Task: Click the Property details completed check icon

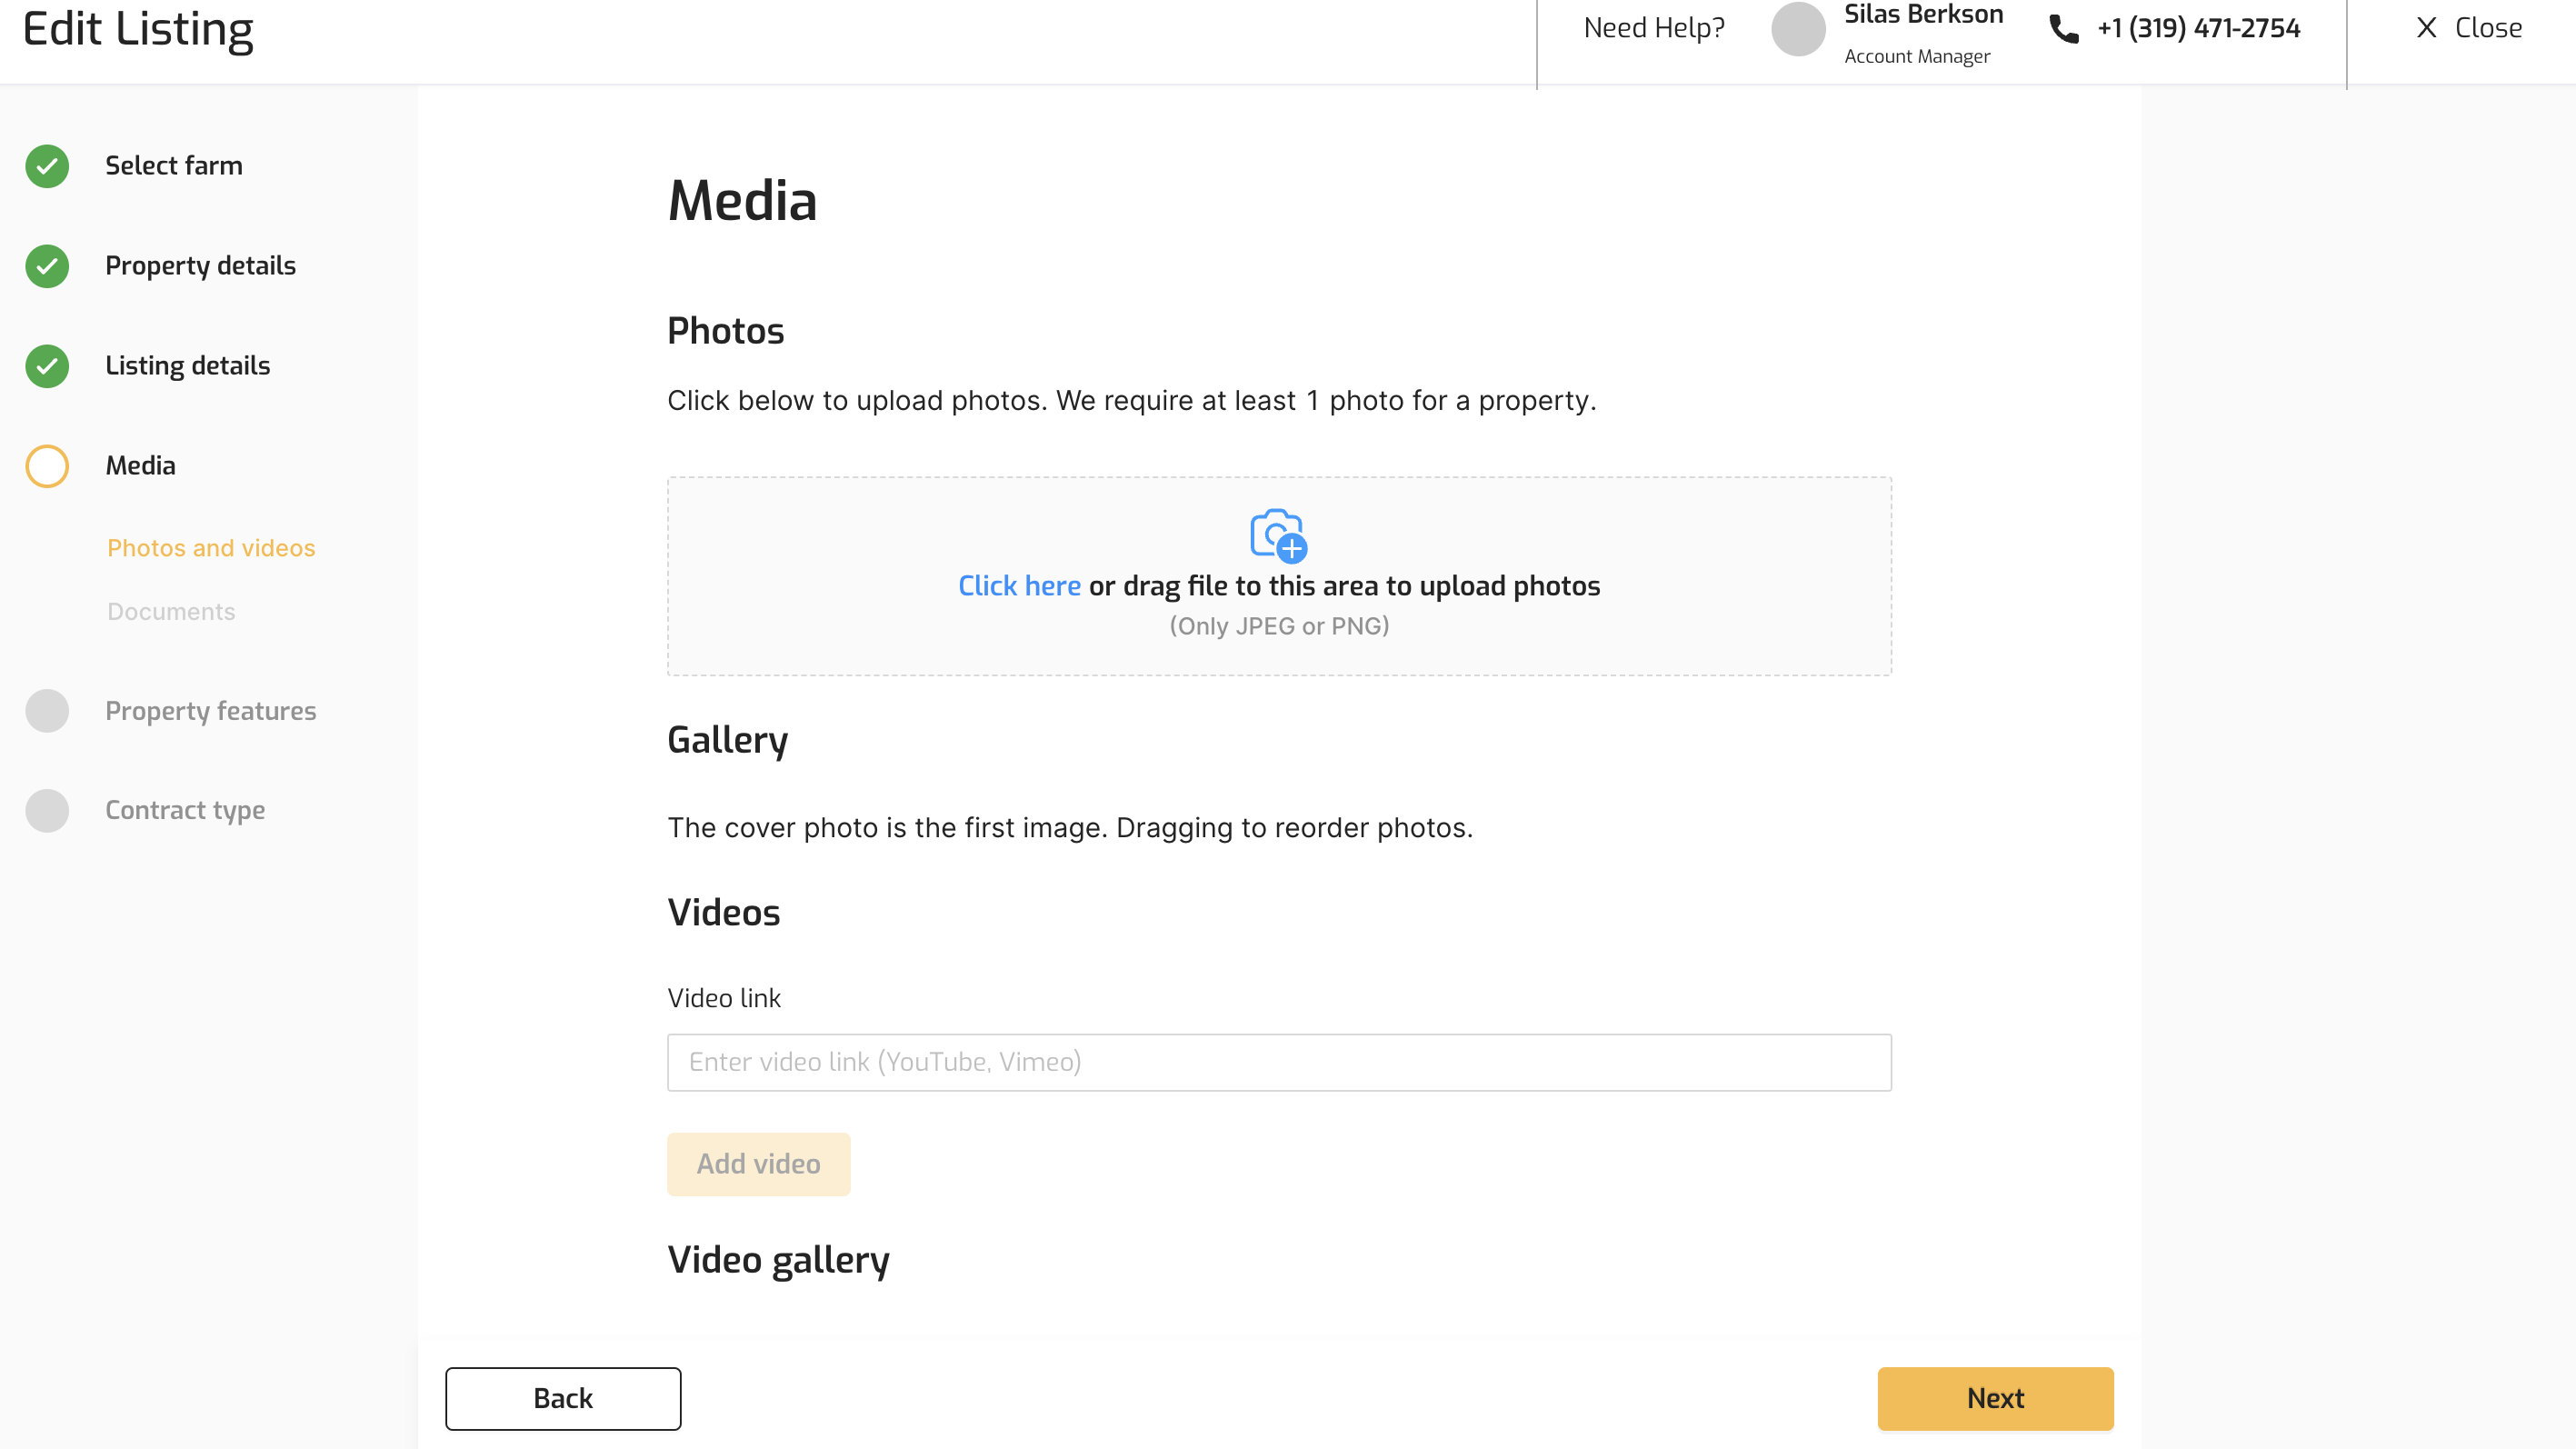Action: click(x=47, y=266)
